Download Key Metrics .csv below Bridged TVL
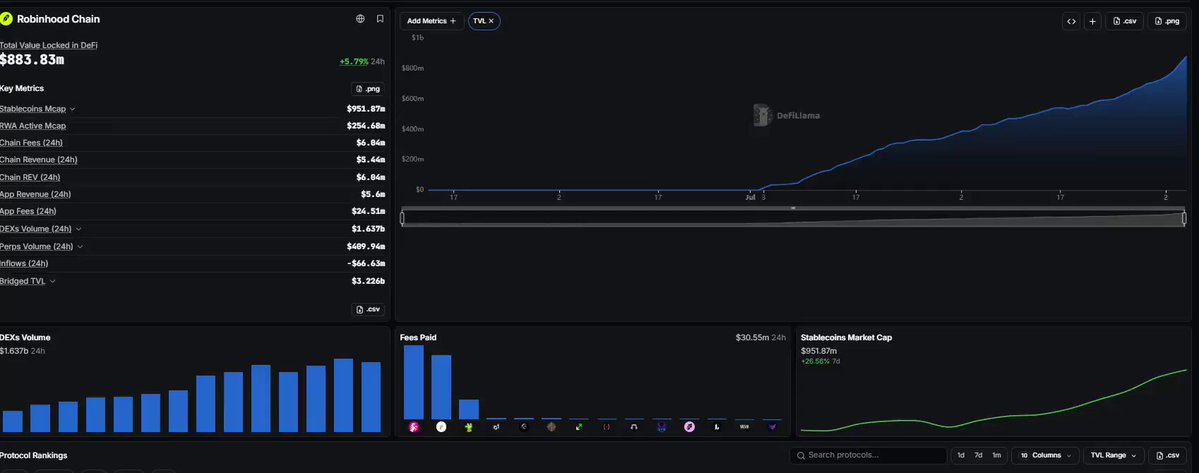Screen dimensions: 1199x473 click(x=368, y=309)
